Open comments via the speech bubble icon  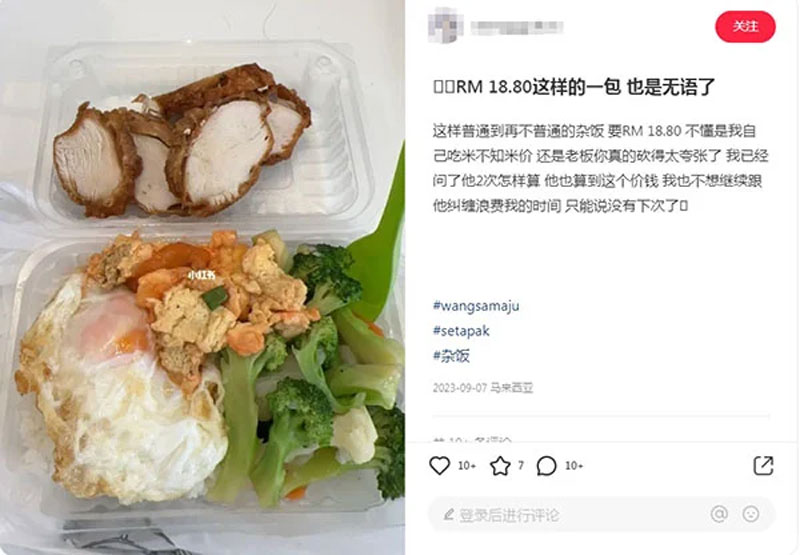[x=546, y=466]
